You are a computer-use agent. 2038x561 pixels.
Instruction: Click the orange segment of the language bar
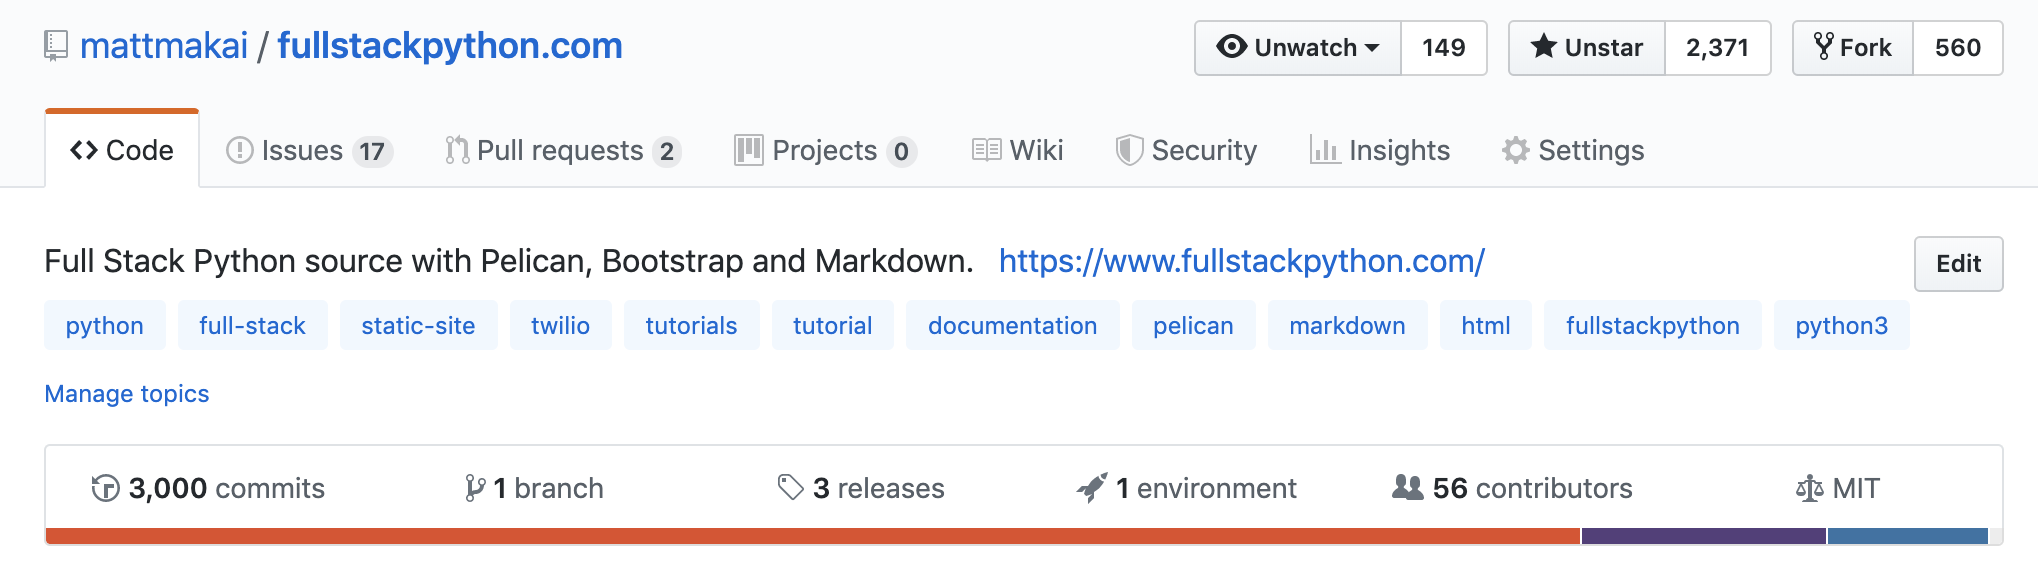(x=813, y=536)
